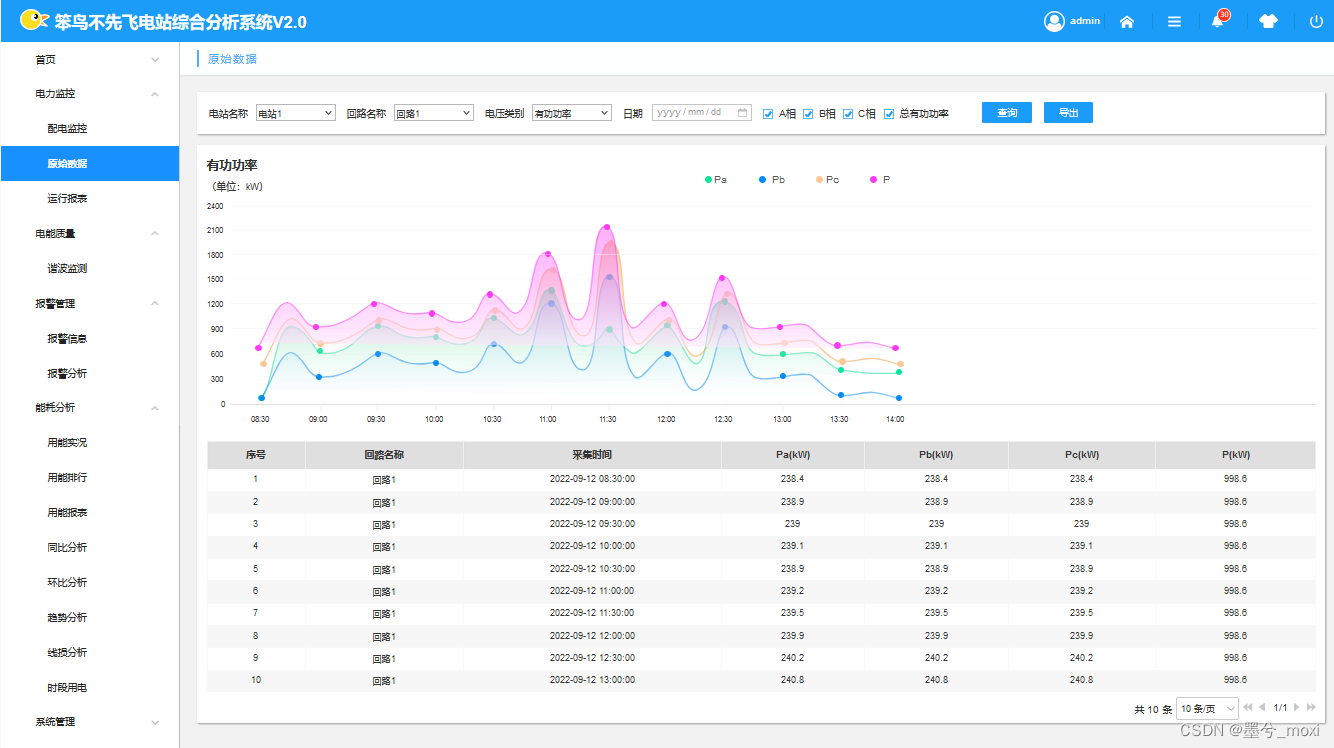The height and width of the screenshot is (748, 1334).
Task: Go to previous page pagination arrow
Action: pos(1262,707)
